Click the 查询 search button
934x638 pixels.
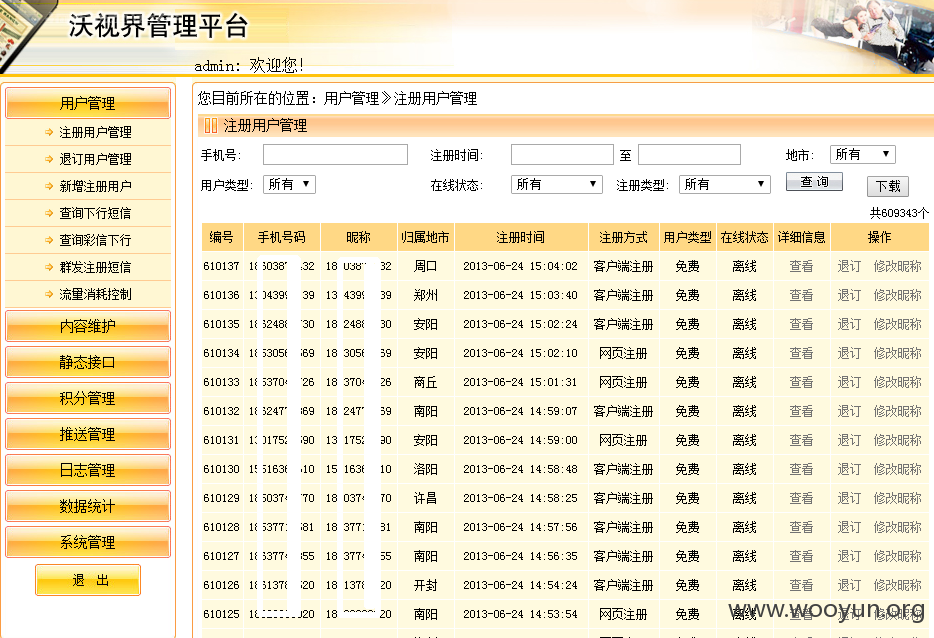pyautogui.click(x=814, y=182)
